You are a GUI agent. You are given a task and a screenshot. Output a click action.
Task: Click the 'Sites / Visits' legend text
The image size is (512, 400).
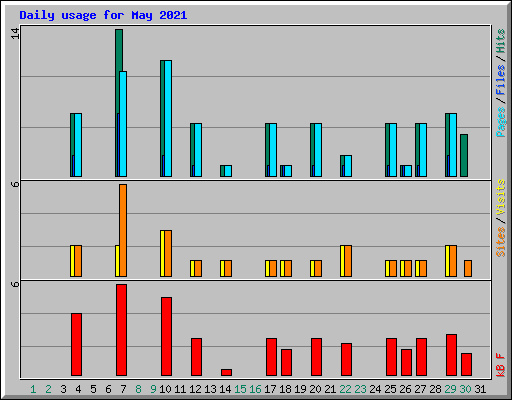pyautogui.click(x=501, y=218)
